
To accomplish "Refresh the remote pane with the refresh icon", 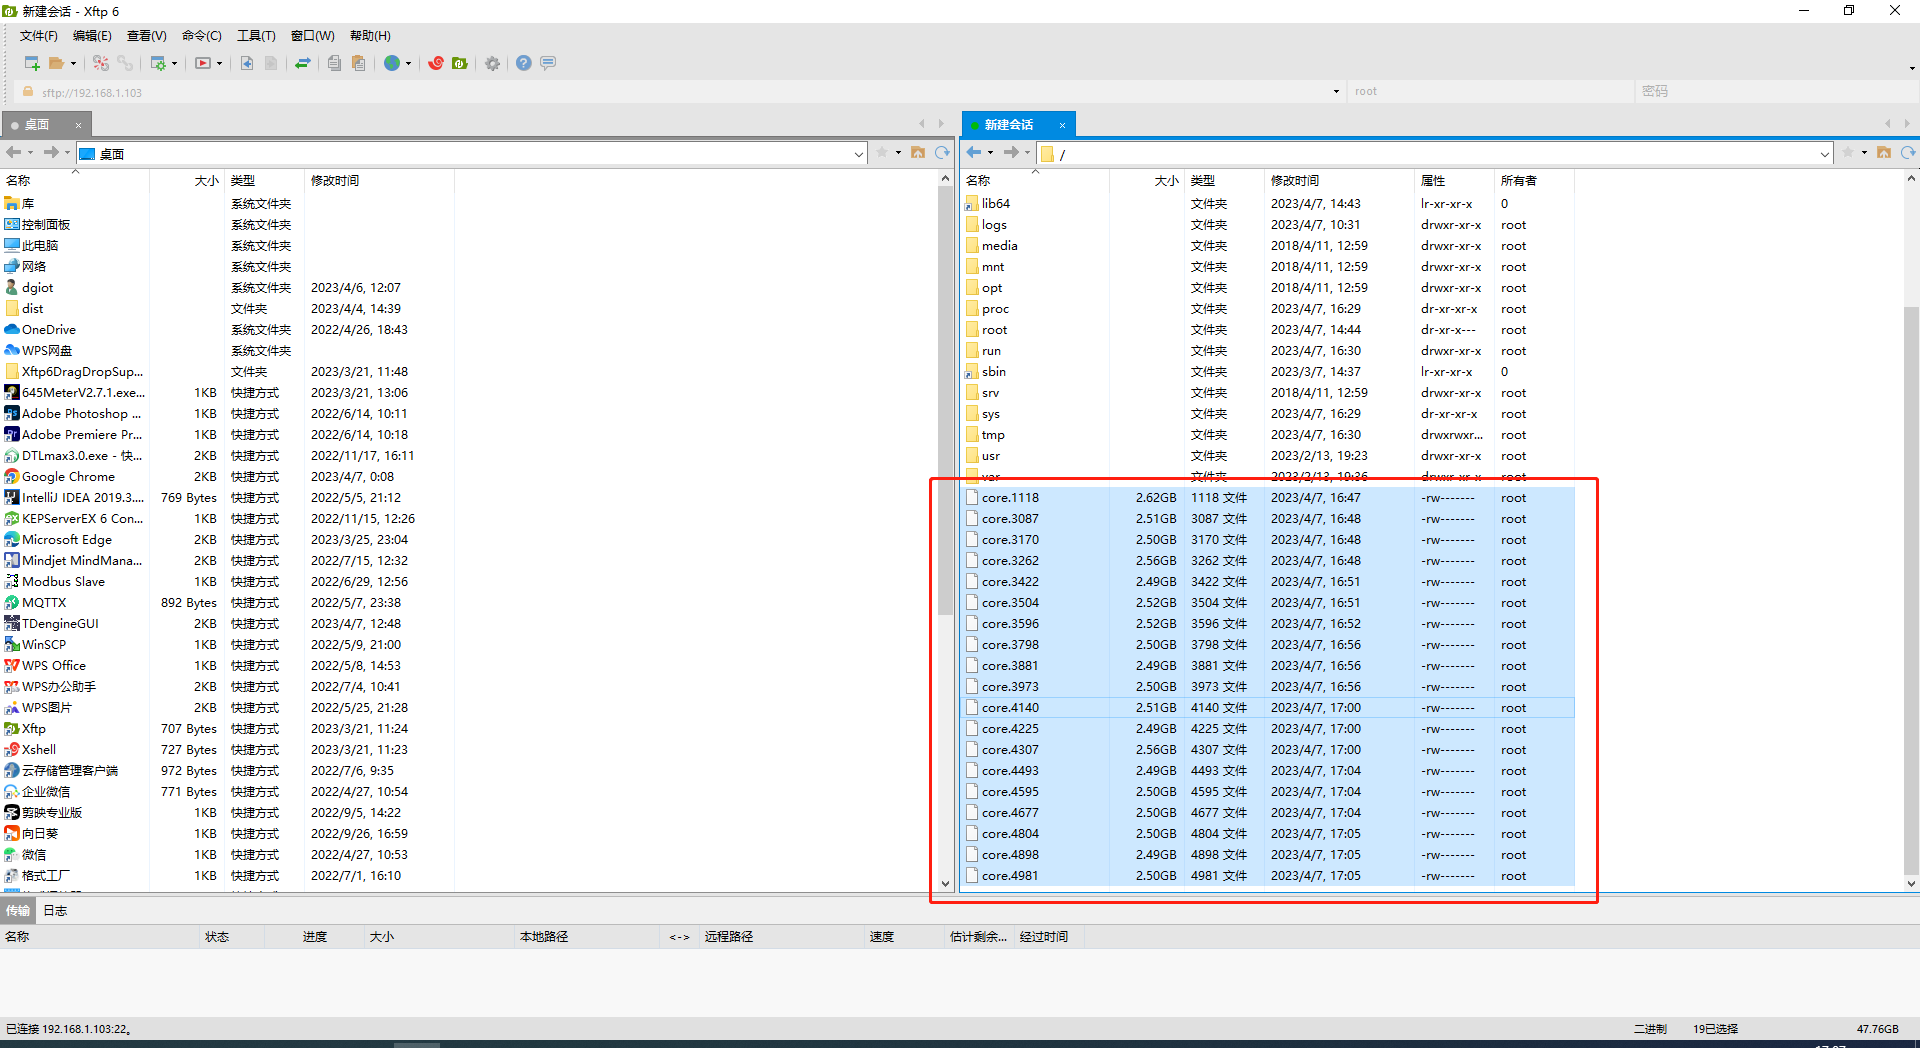I will tap(1909, 153).
